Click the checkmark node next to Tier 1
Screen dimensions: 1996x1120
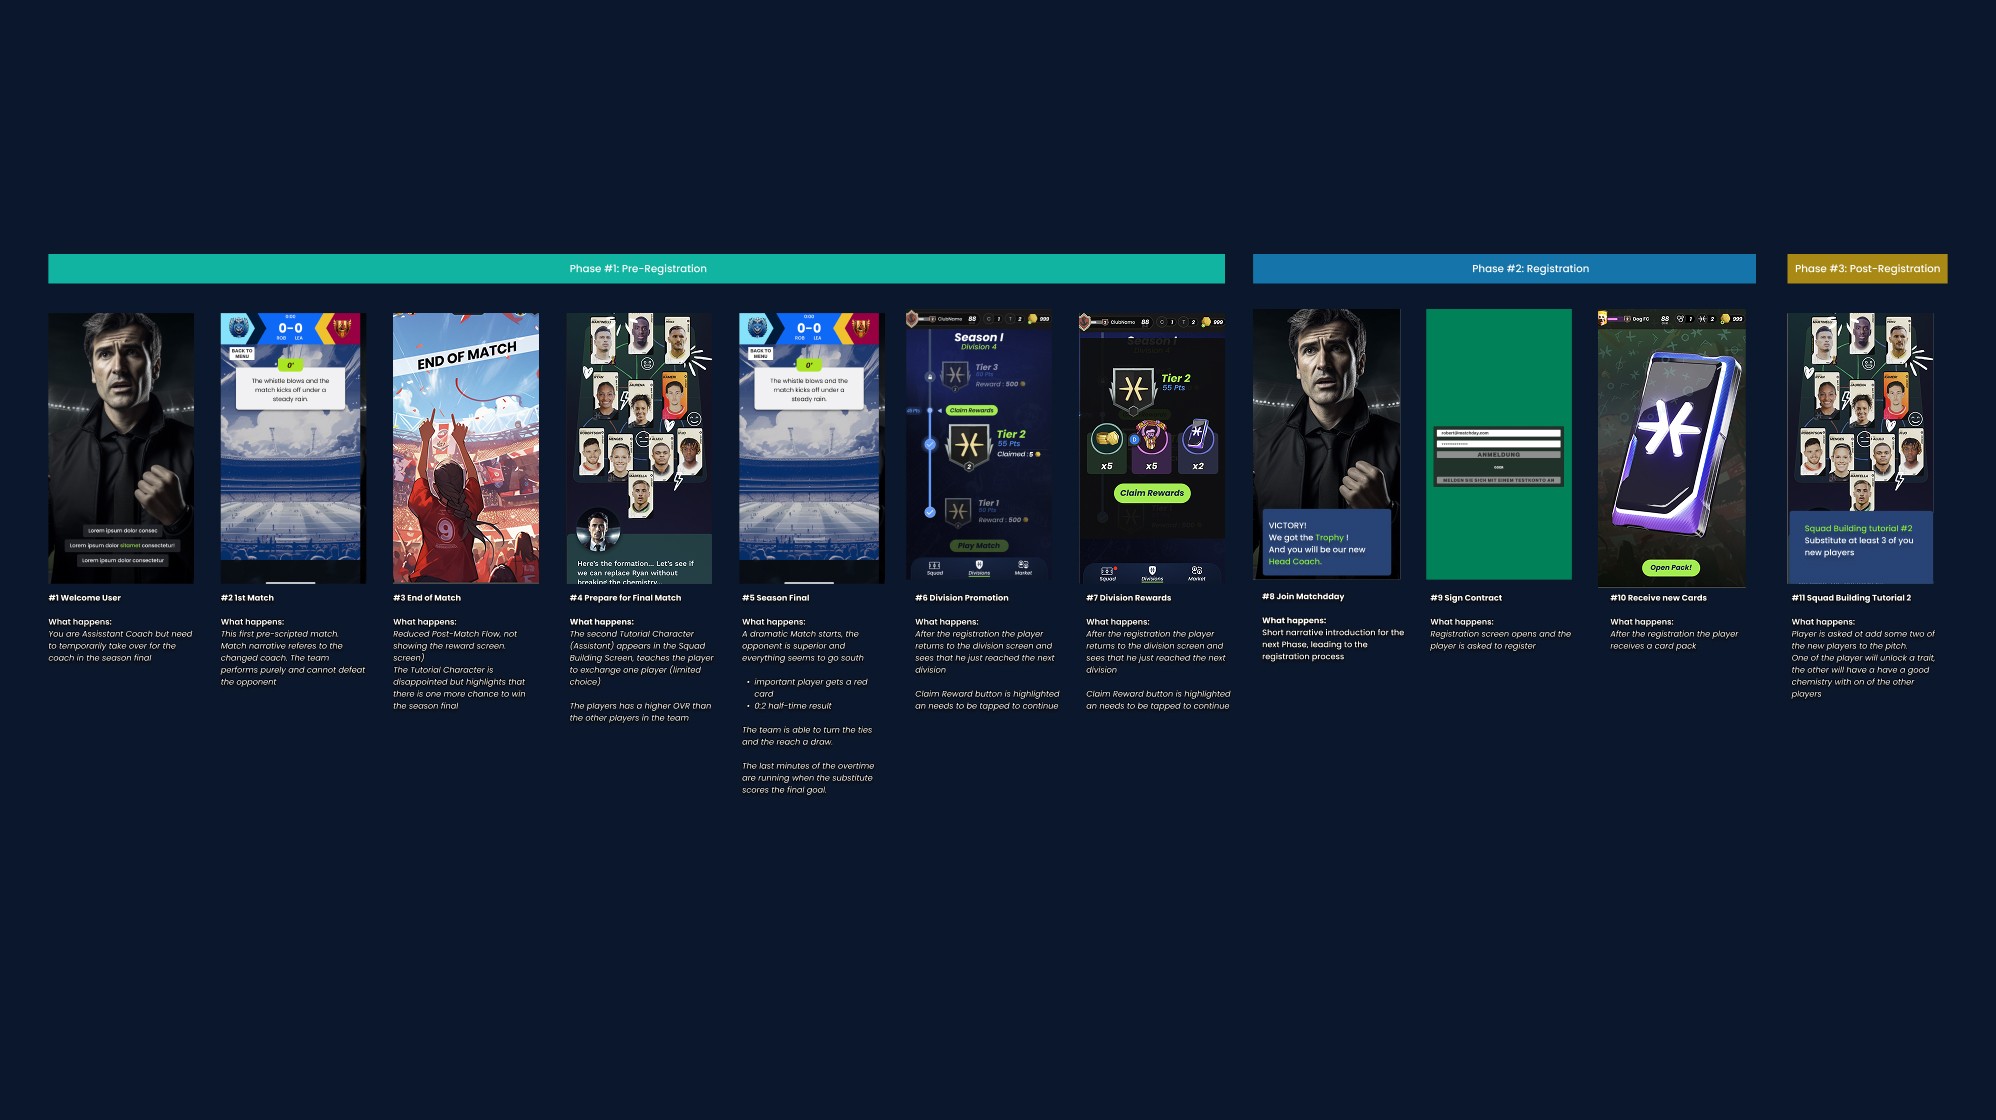[x=929, y=512]
